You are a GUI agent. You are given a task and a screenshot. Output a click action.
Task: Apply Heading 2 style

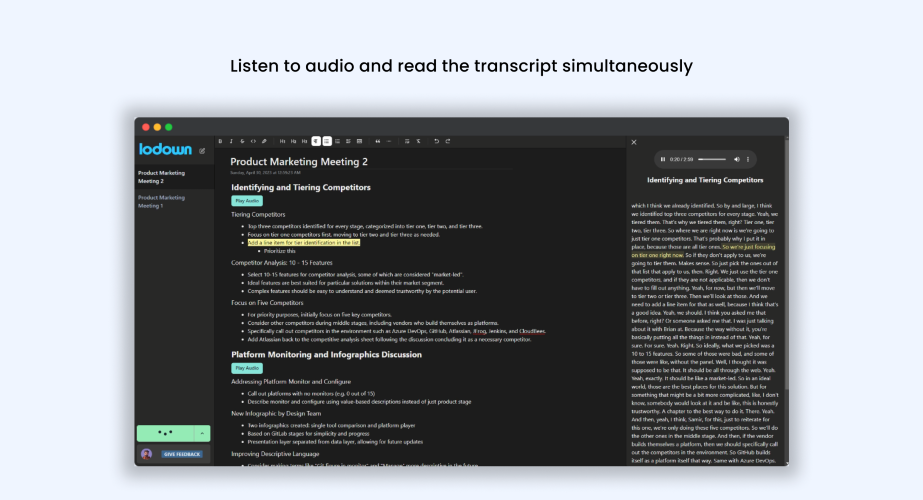(294, 141)
